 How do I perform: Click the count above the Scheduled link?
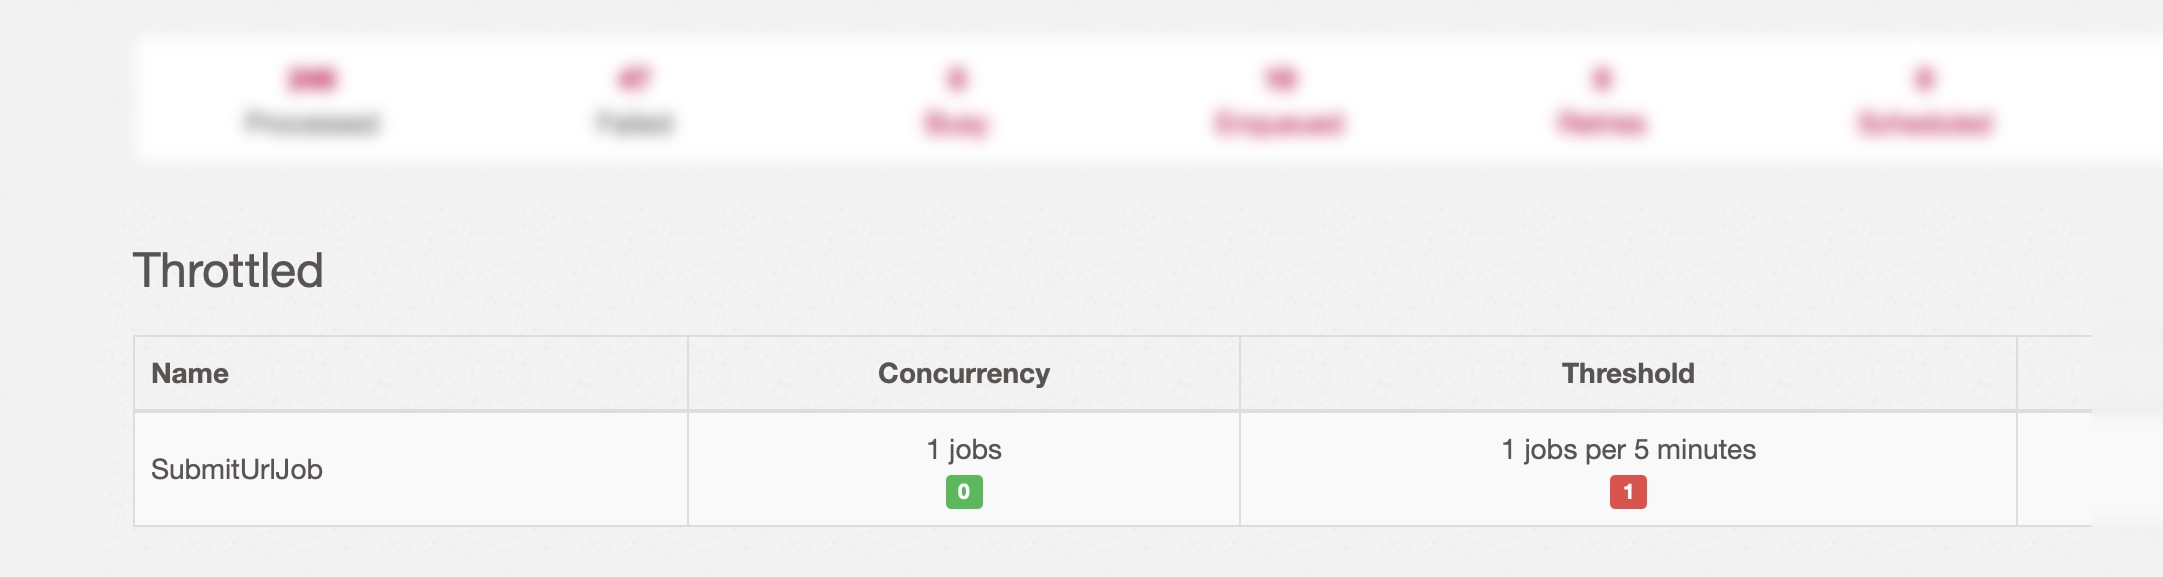1925,79
